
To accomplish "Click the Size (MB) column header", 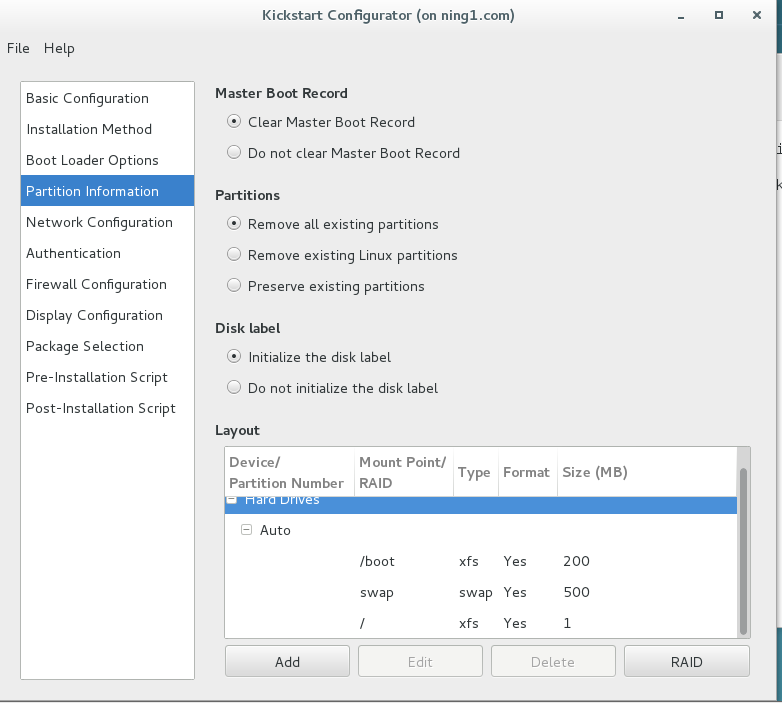I will pyautogui.click(x=647, y=472).
